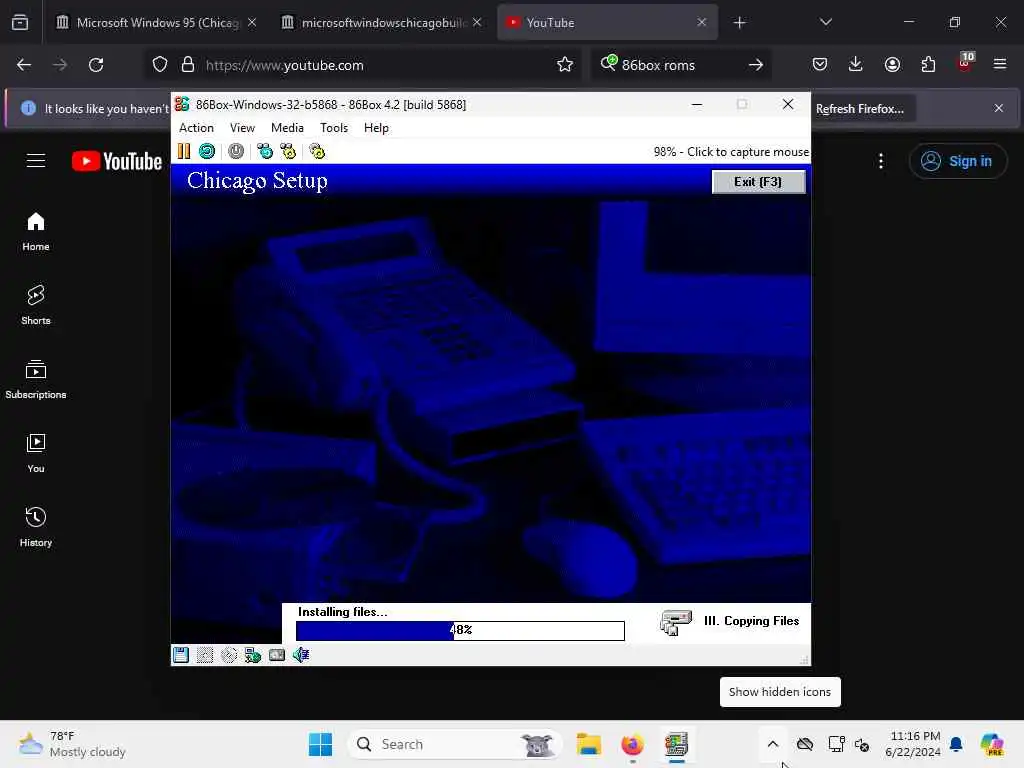Click the Exit (F3) button in Chicago Setup

pos(758,182)
